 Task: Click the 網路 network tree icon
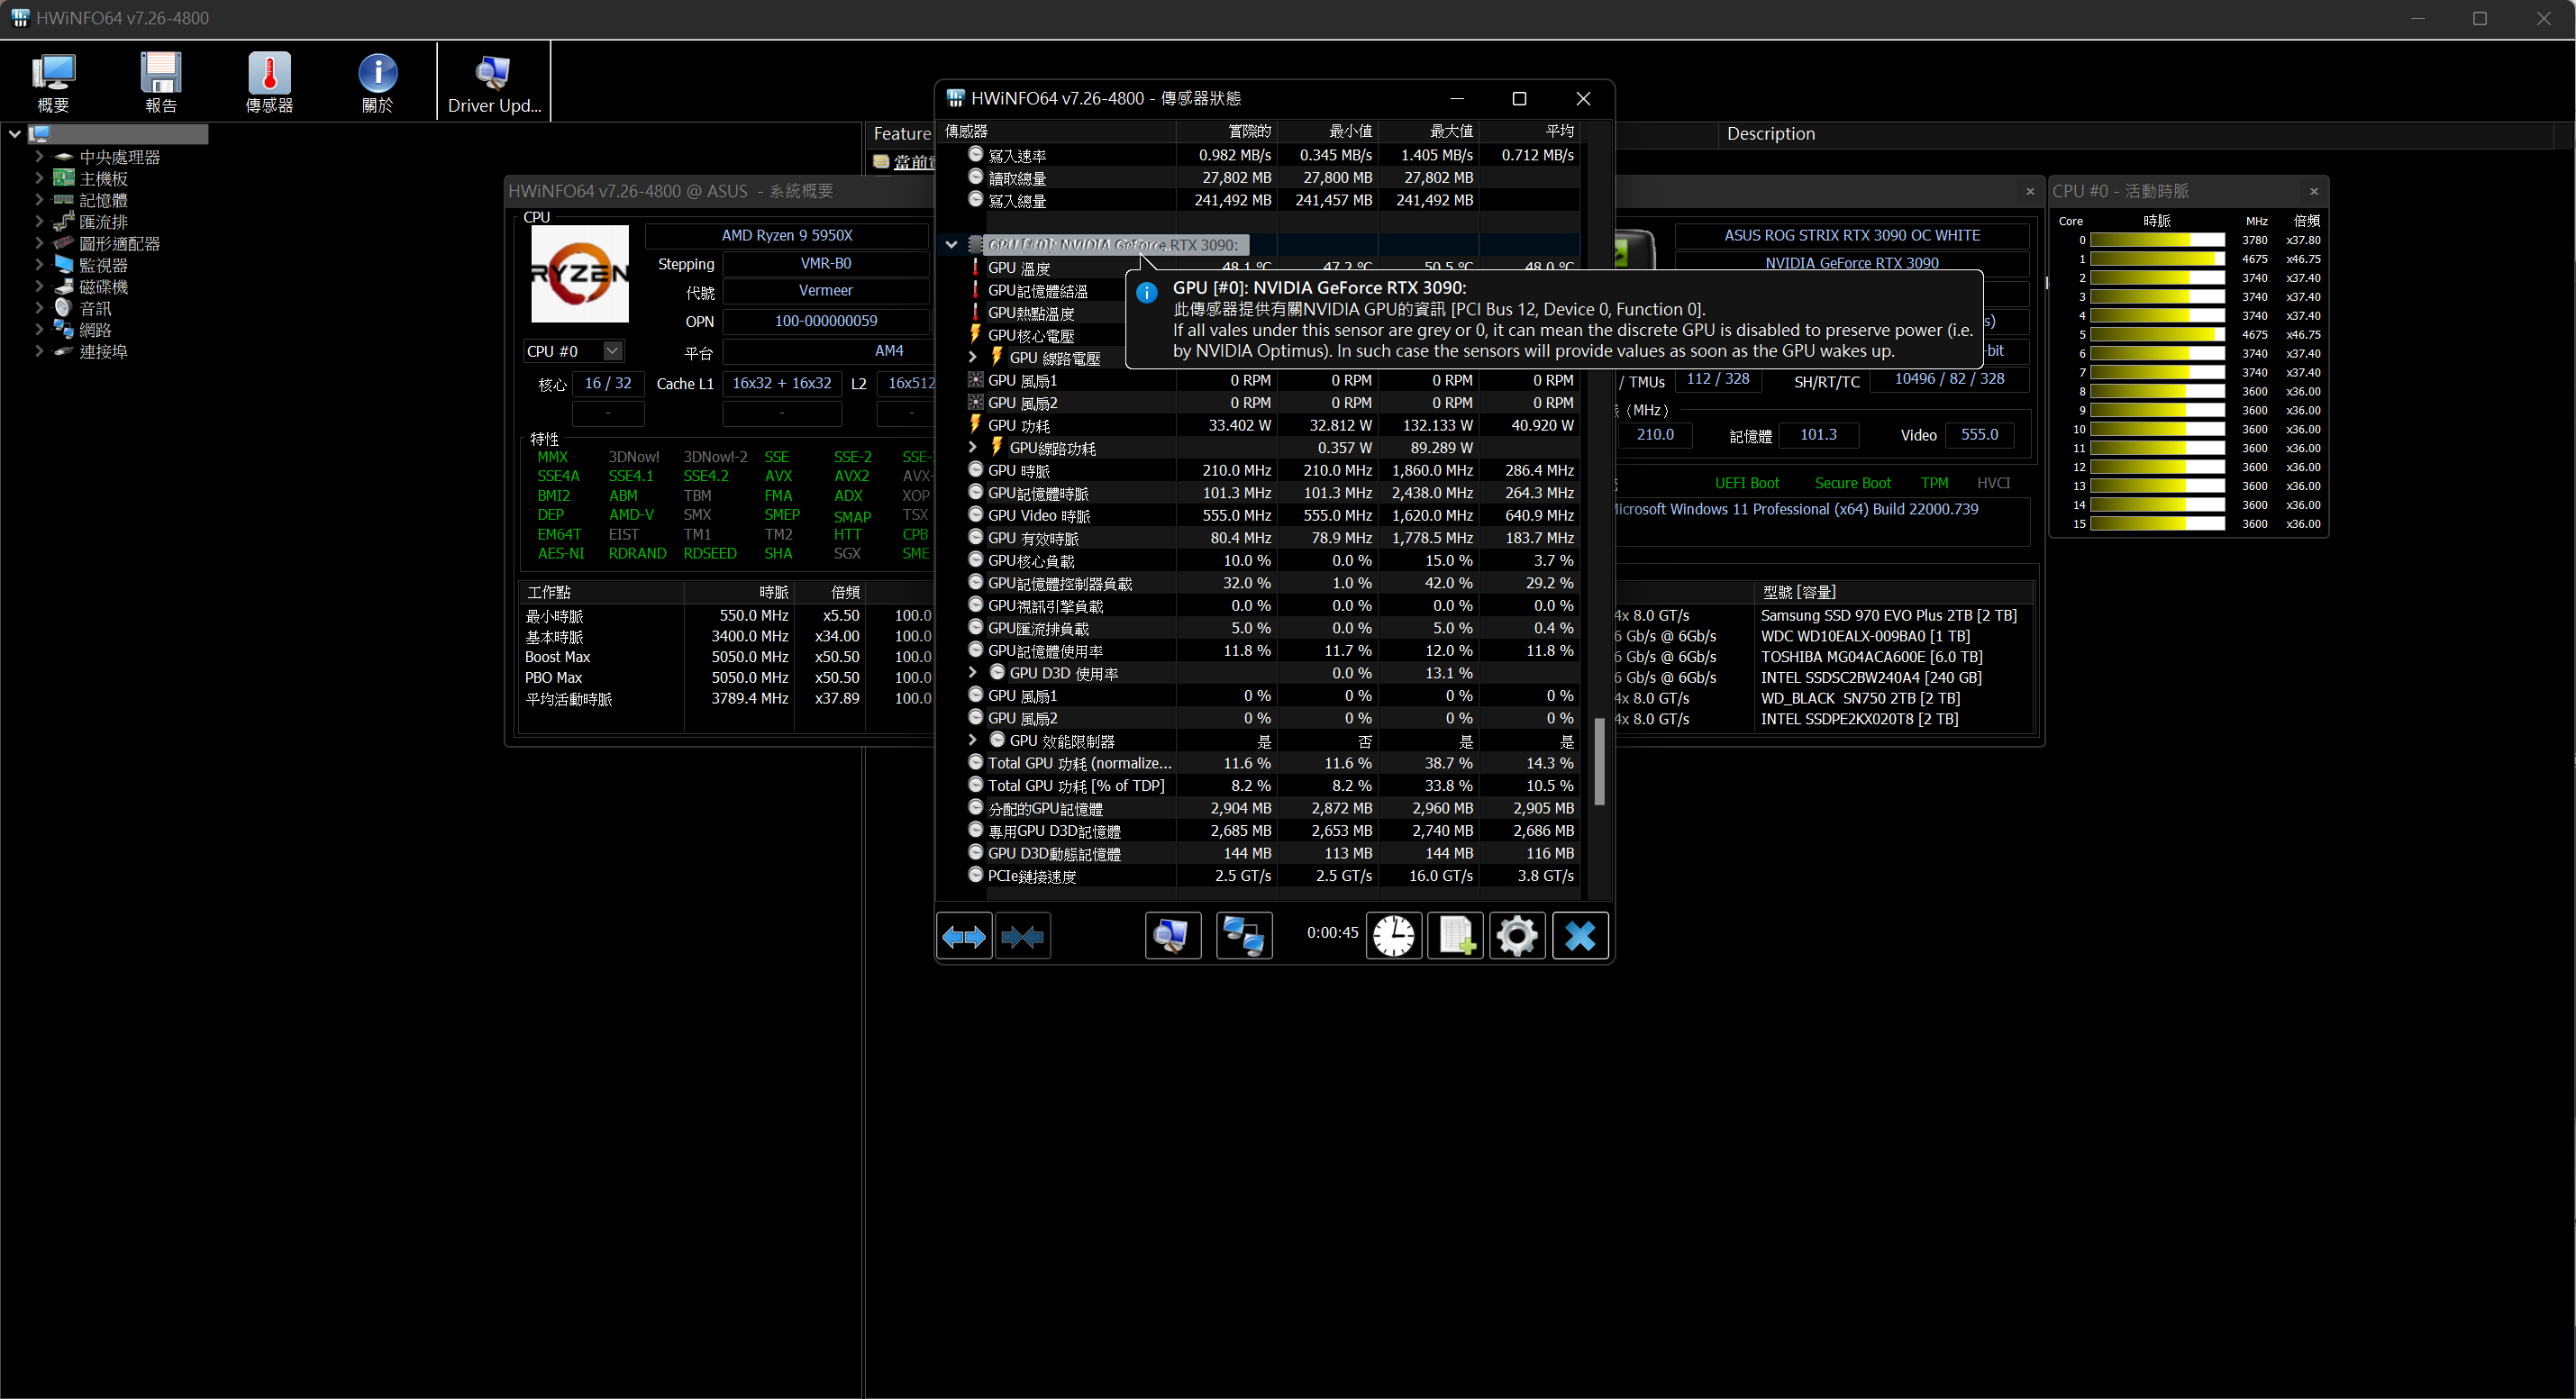[64, 330]
